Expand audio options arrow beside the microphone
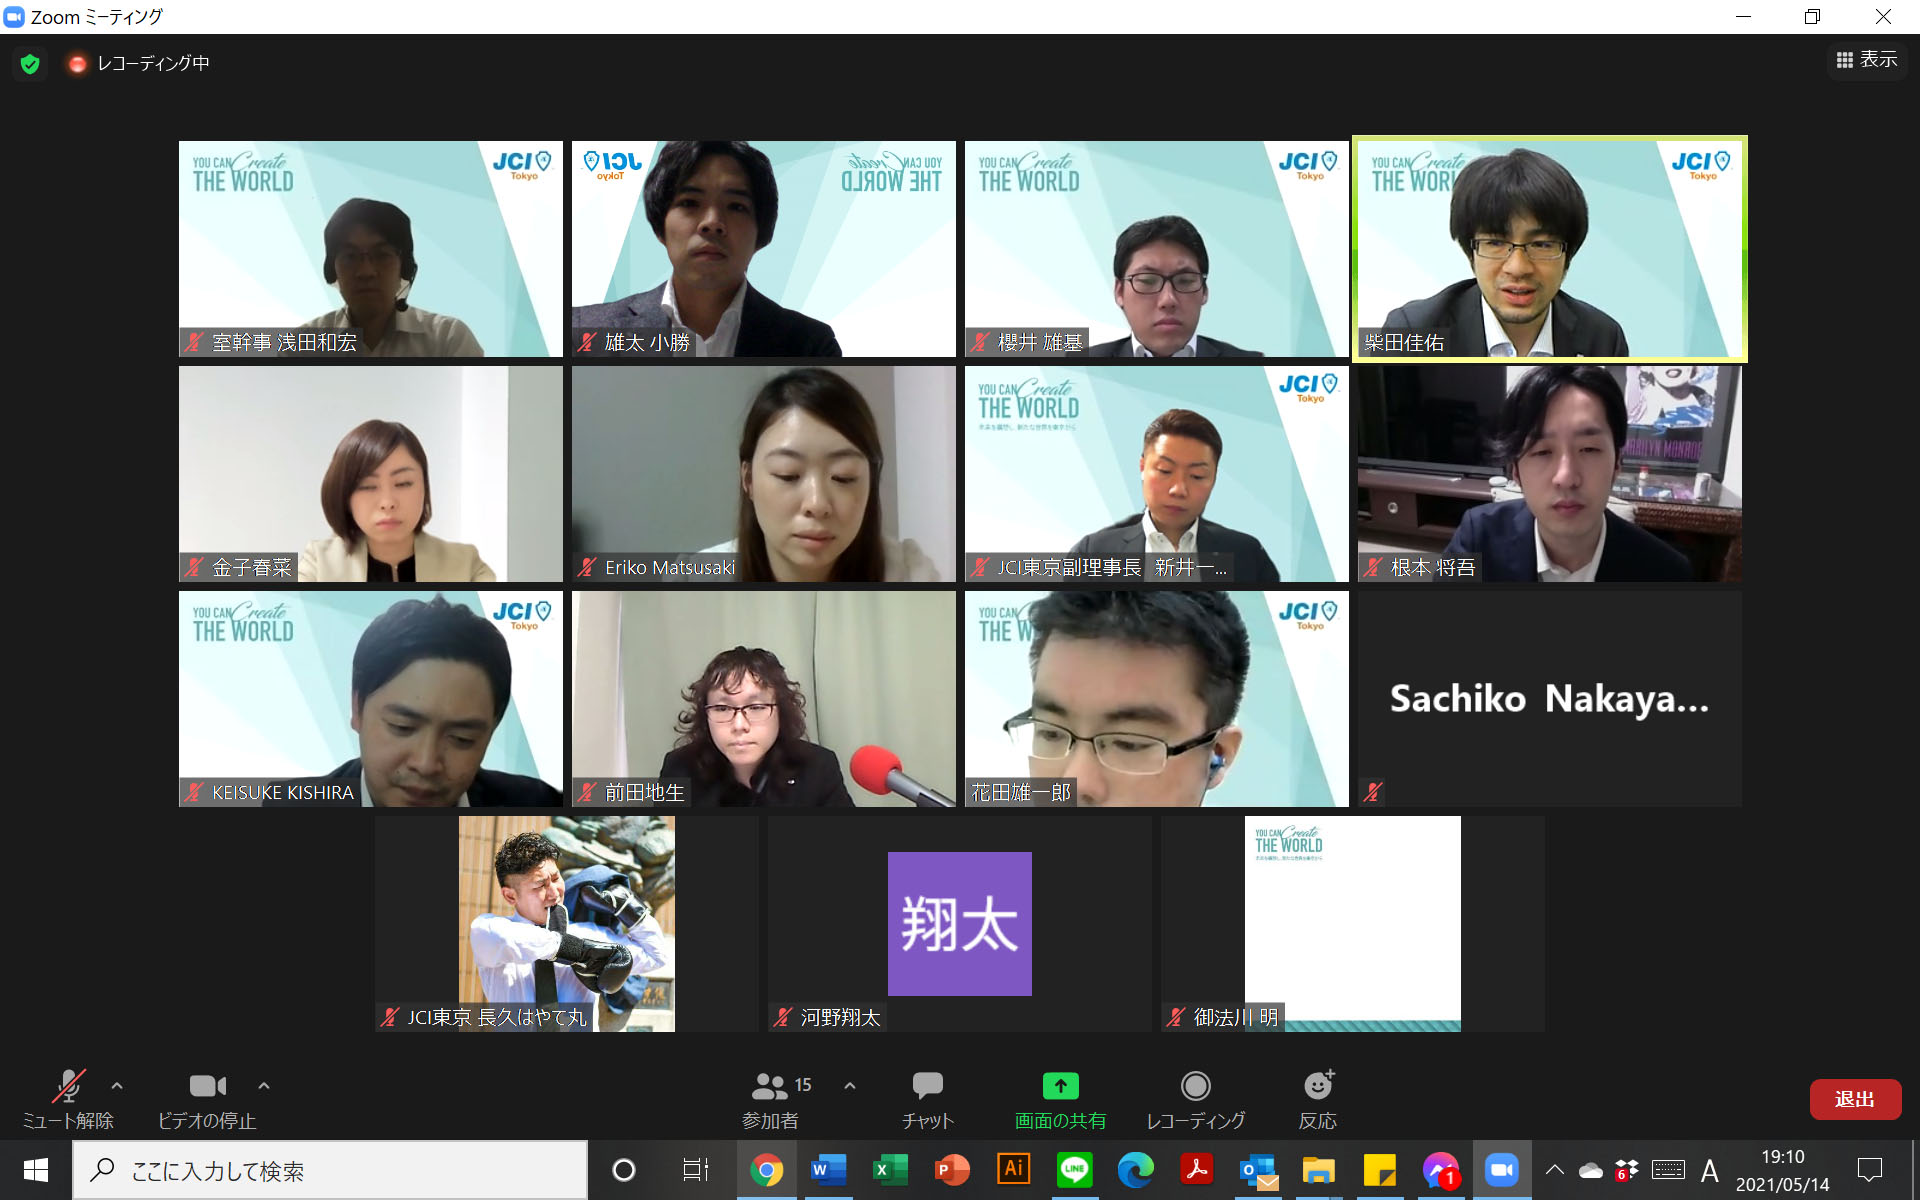The height and width of the screenshot is (1200, 1920). pos(117,1085)
